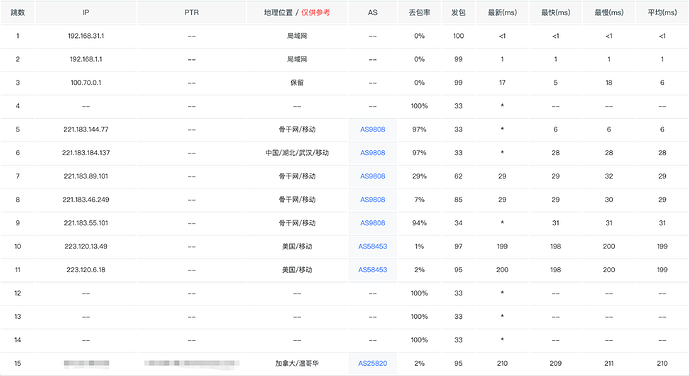The image size is (689, 376).
Task: Click the 加拿大/温哥华 location cell
Action: coord(297,363)
